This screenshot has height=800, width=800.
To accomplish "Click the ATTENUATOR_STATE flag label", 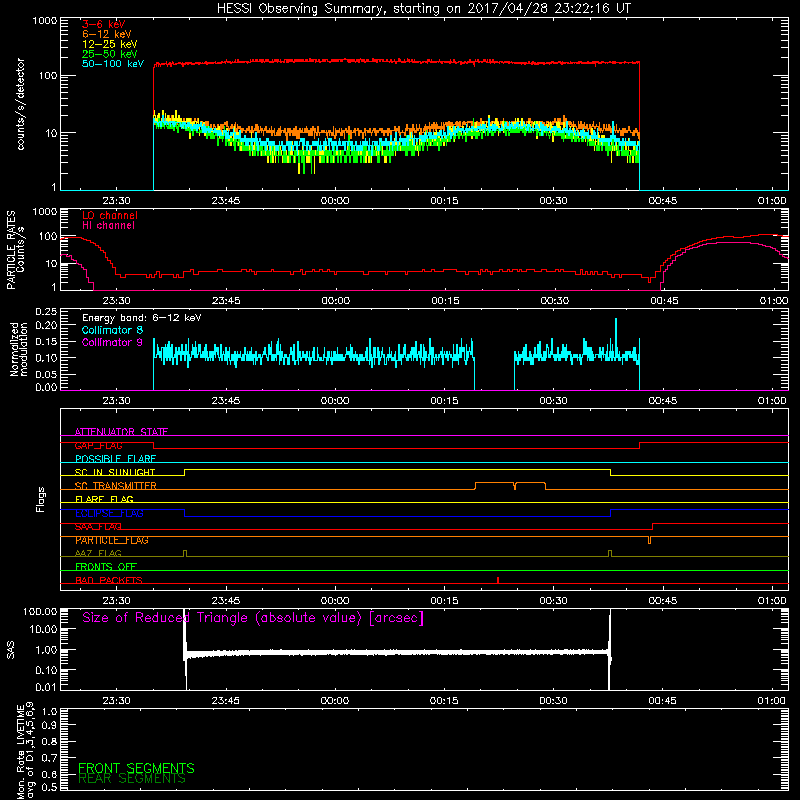I will pos(121,432).
